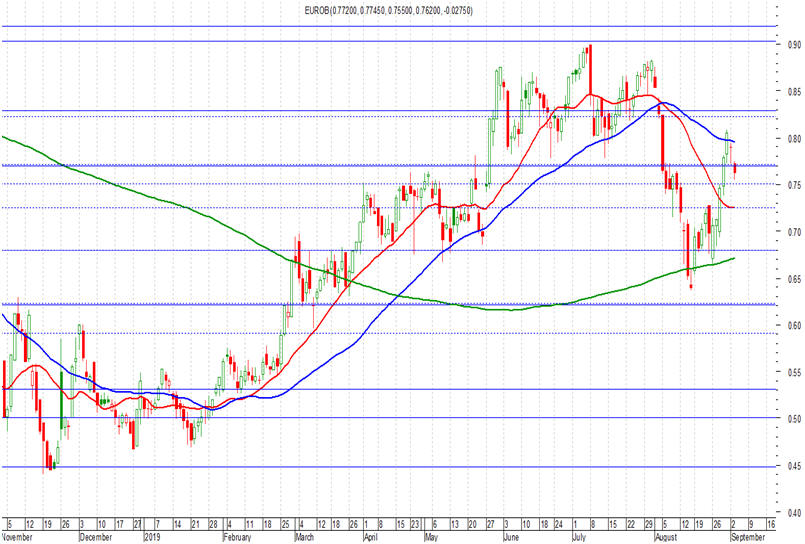Select the 0.55 price axis label
This screenshot has height=544, width=805.
pyautogui.click(x=794, y=372)
